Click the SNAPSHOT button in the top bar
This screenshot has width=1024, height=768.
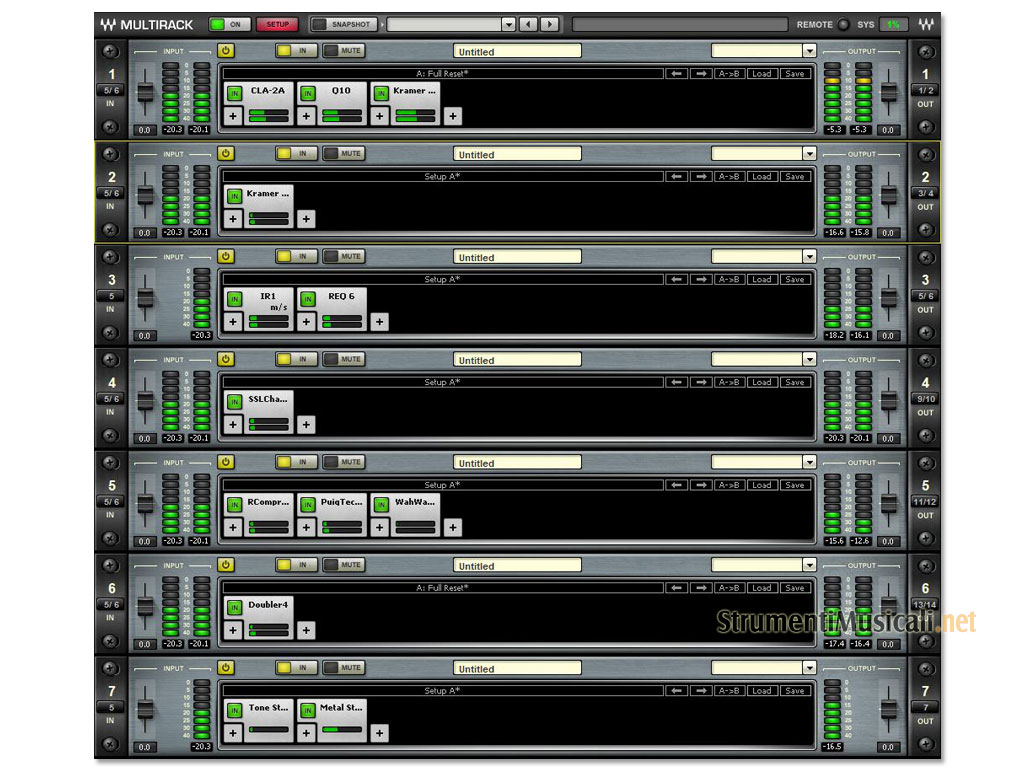345,24
